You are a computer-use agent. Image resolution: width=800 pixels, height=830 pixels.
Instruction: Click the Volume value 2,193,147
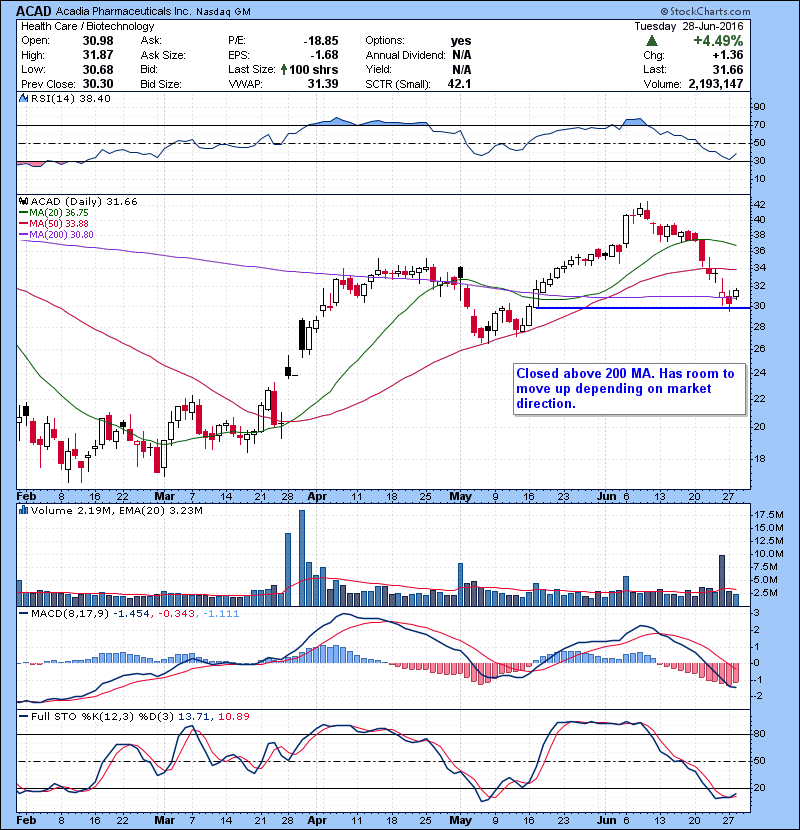[x=716, y=84]
